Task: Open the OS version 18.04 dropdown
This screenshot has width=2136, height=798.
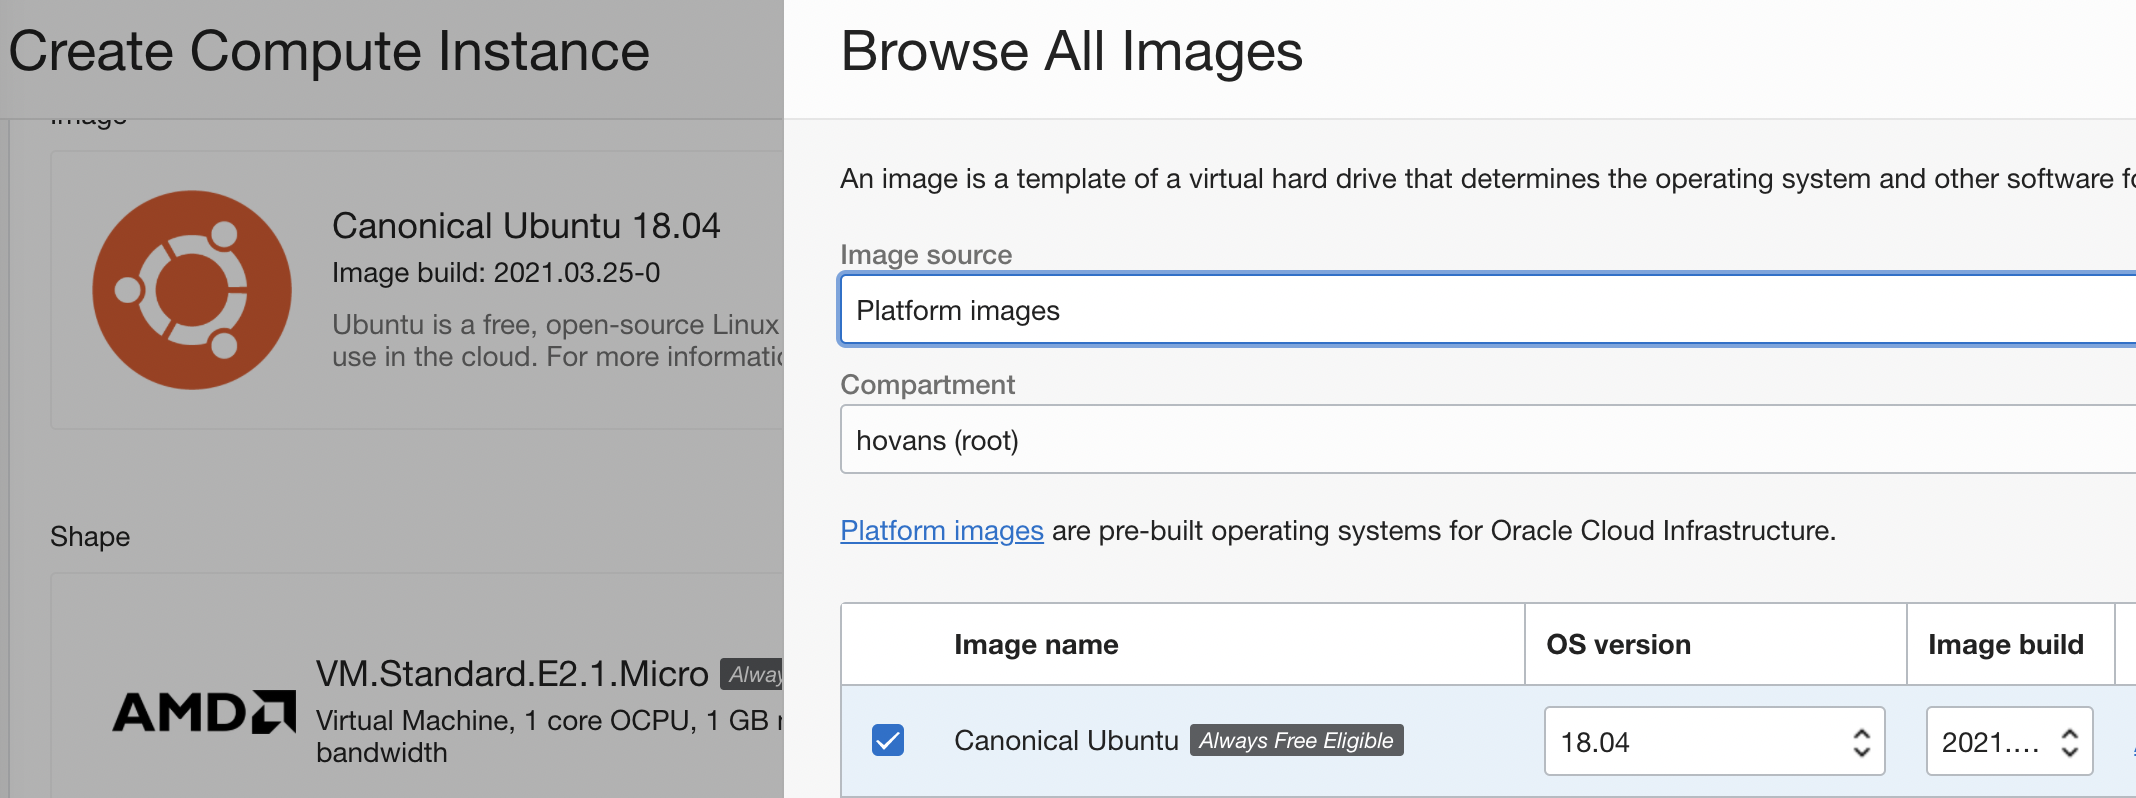Action: click(x=1714, y=741)
